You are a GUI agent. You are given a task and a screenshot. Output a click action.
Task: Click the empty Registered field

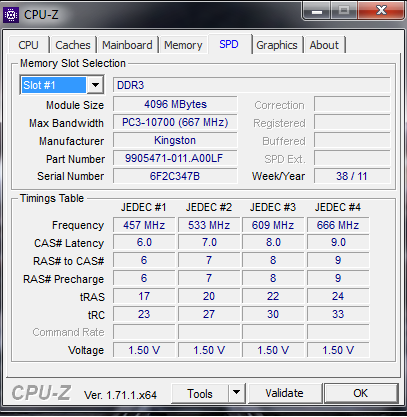352,122
